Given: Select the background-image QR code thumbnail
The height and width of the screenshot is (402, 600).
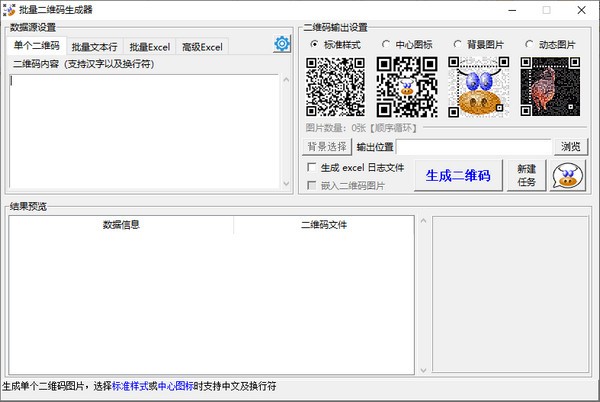Looking at the screenshot, I should click(x=478, y=87).
